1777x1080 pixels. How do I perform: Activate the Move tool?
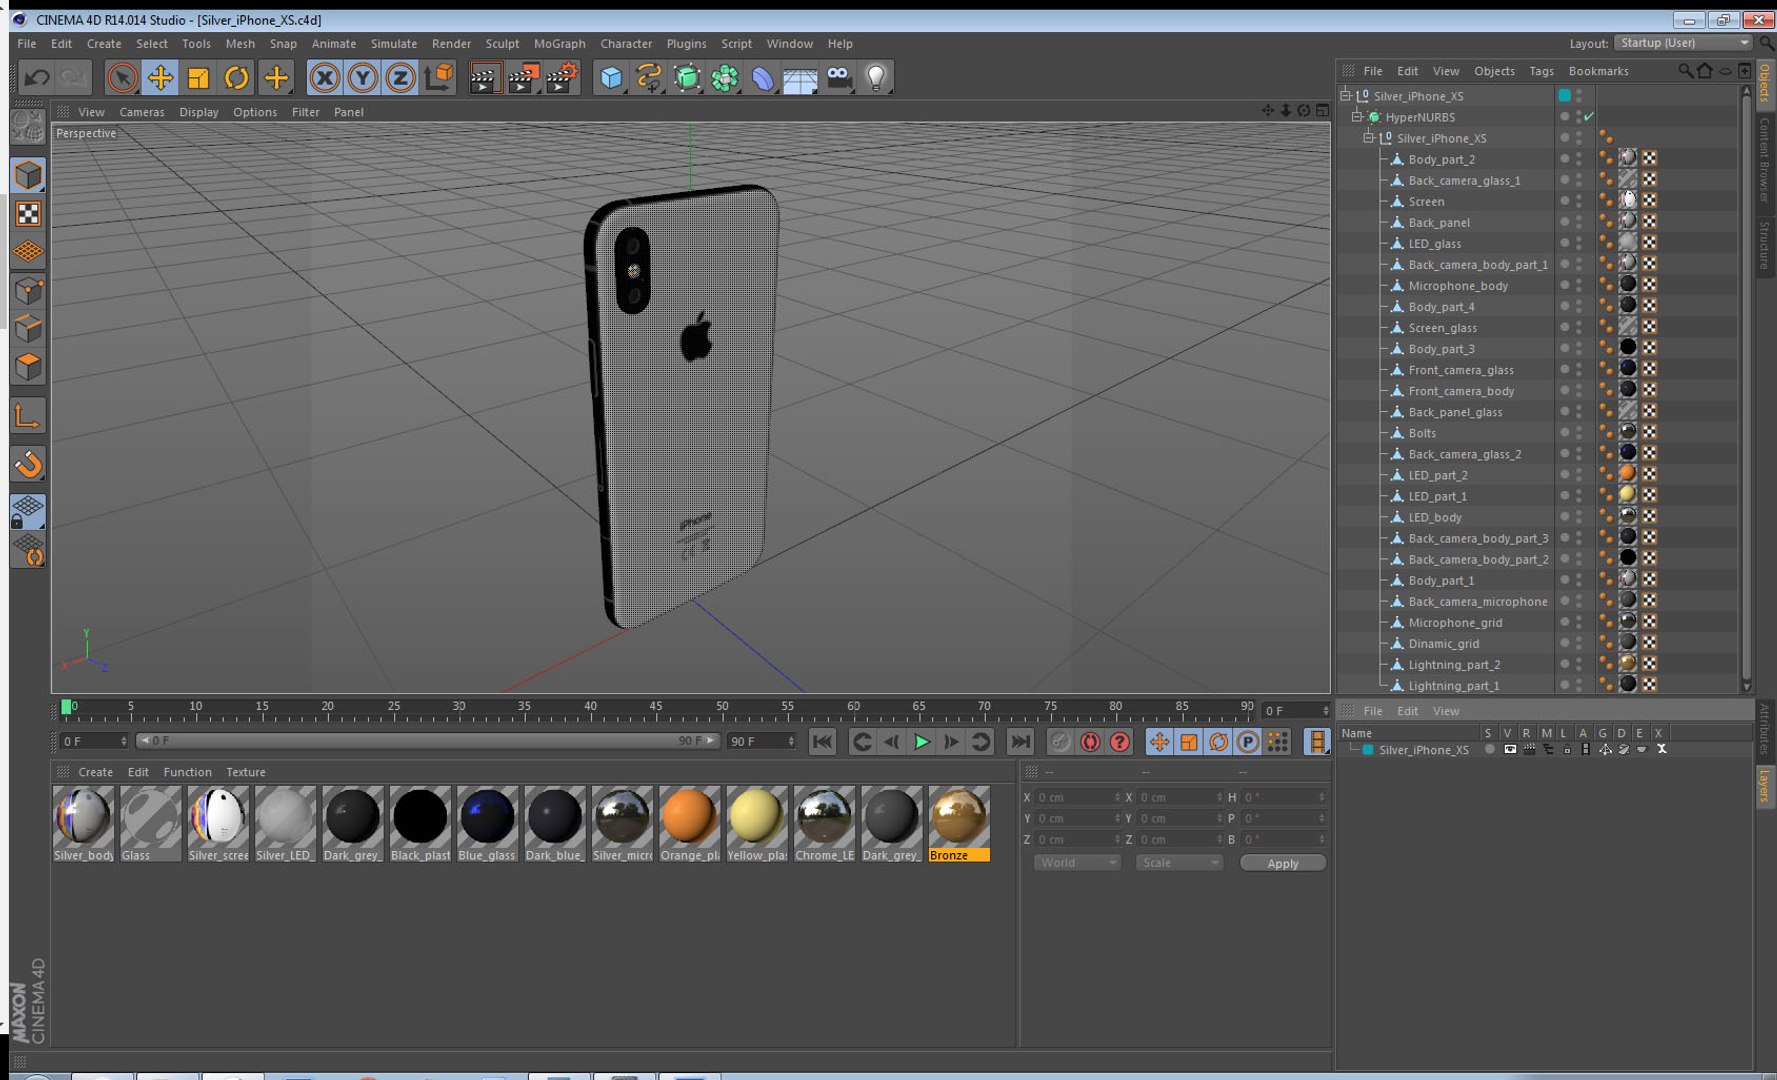click(160, 77)
